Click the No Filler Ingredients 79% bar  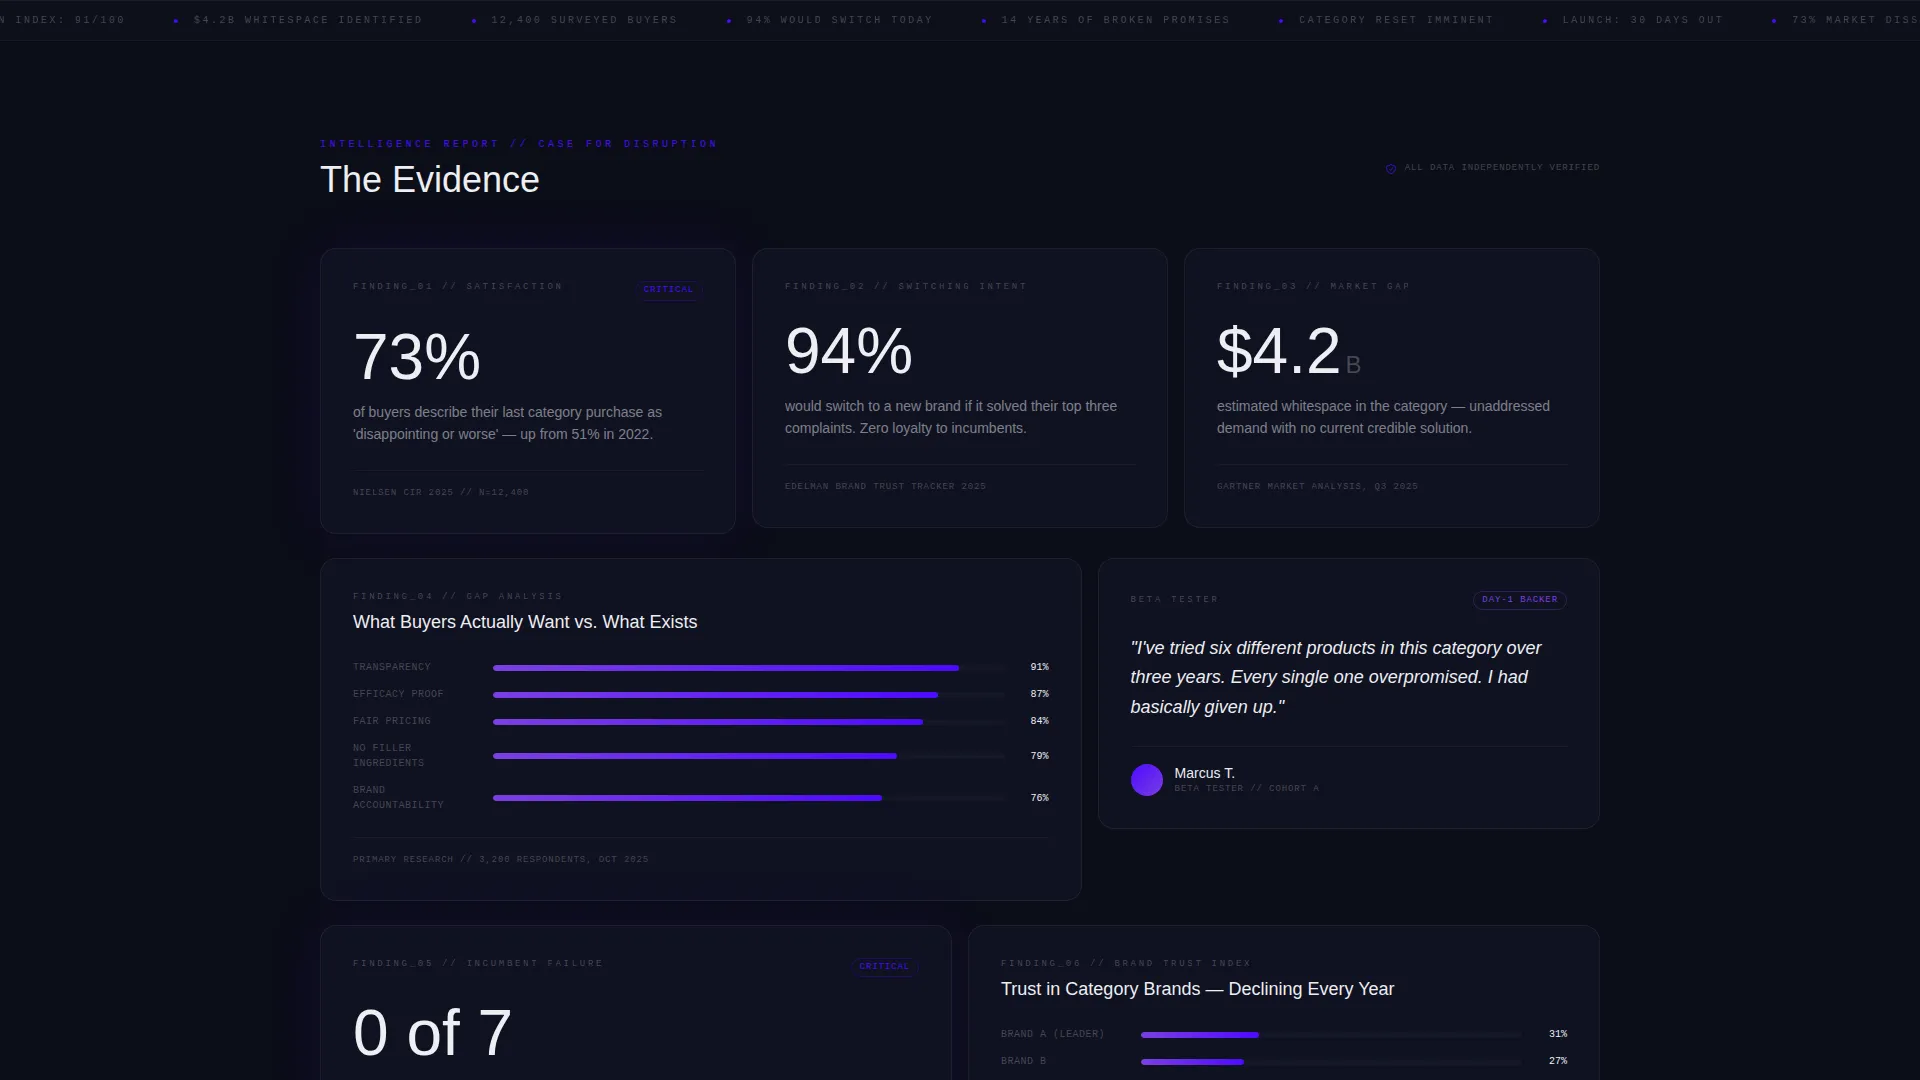[x=748, y=757]
